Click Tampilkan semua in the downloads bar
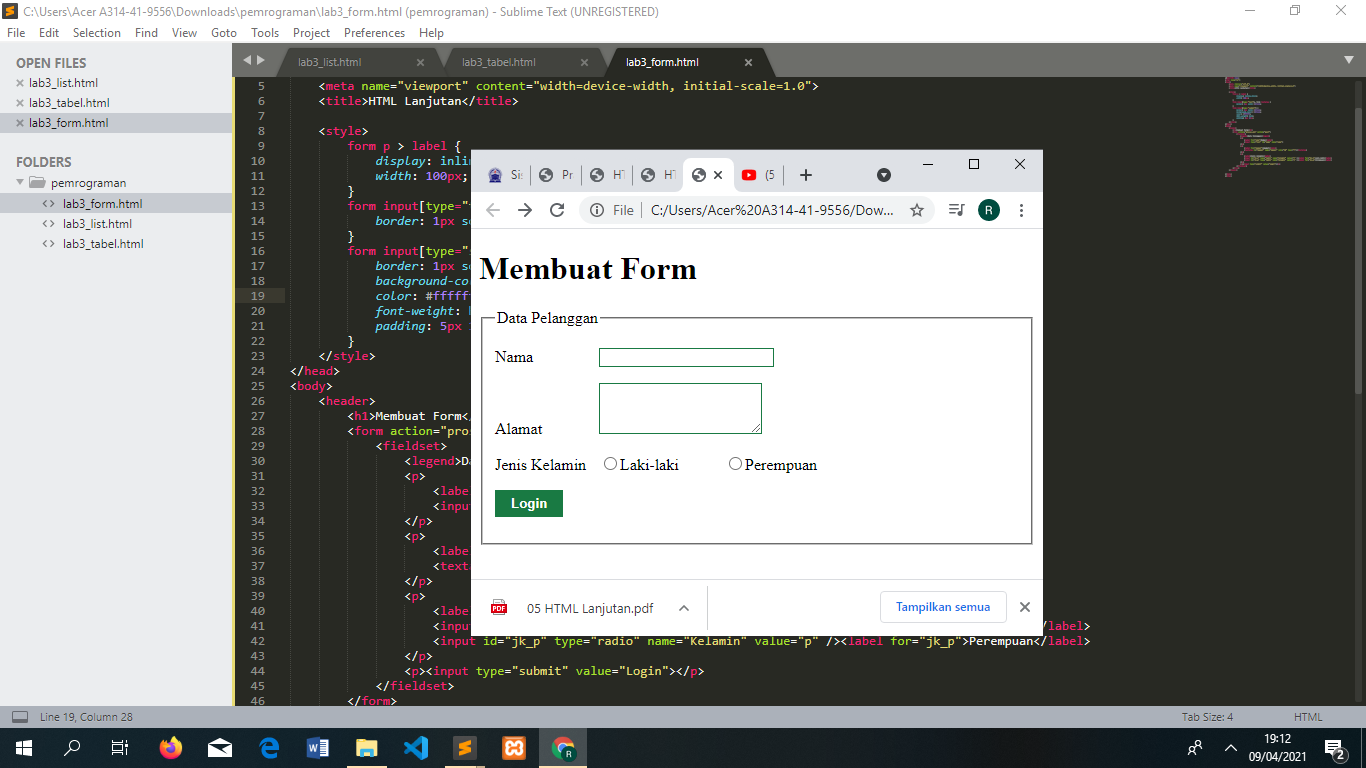Image resolution: width=1366 pixels, height=768 pixels. 941,607
